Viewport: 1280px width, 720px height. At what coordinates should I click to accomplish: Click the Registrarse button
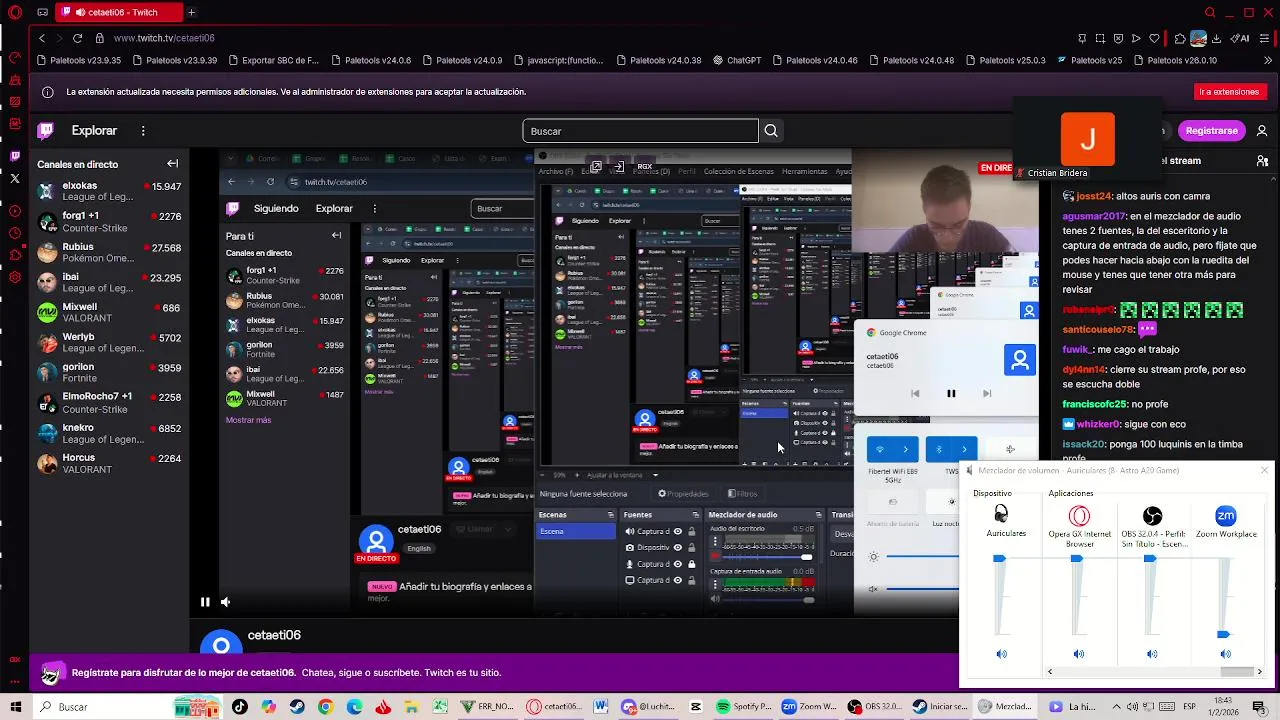coord(1211,131)
